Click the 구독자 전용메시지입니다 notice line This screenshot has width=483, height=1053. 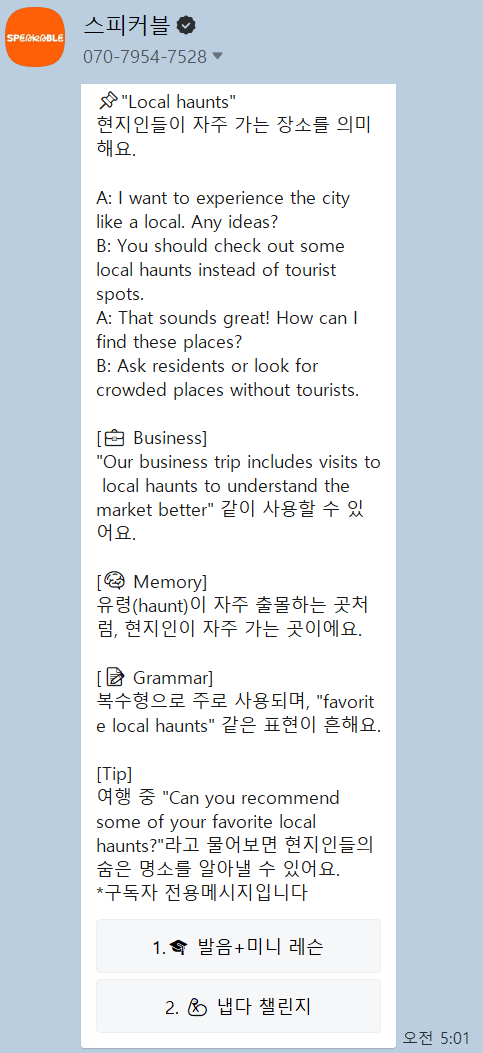pos(202,893)
